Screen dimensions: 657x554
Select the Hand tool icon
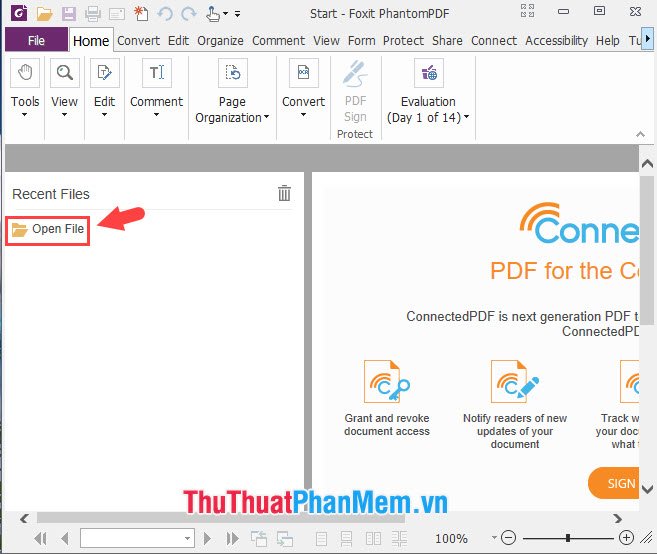tap(25, 73)
